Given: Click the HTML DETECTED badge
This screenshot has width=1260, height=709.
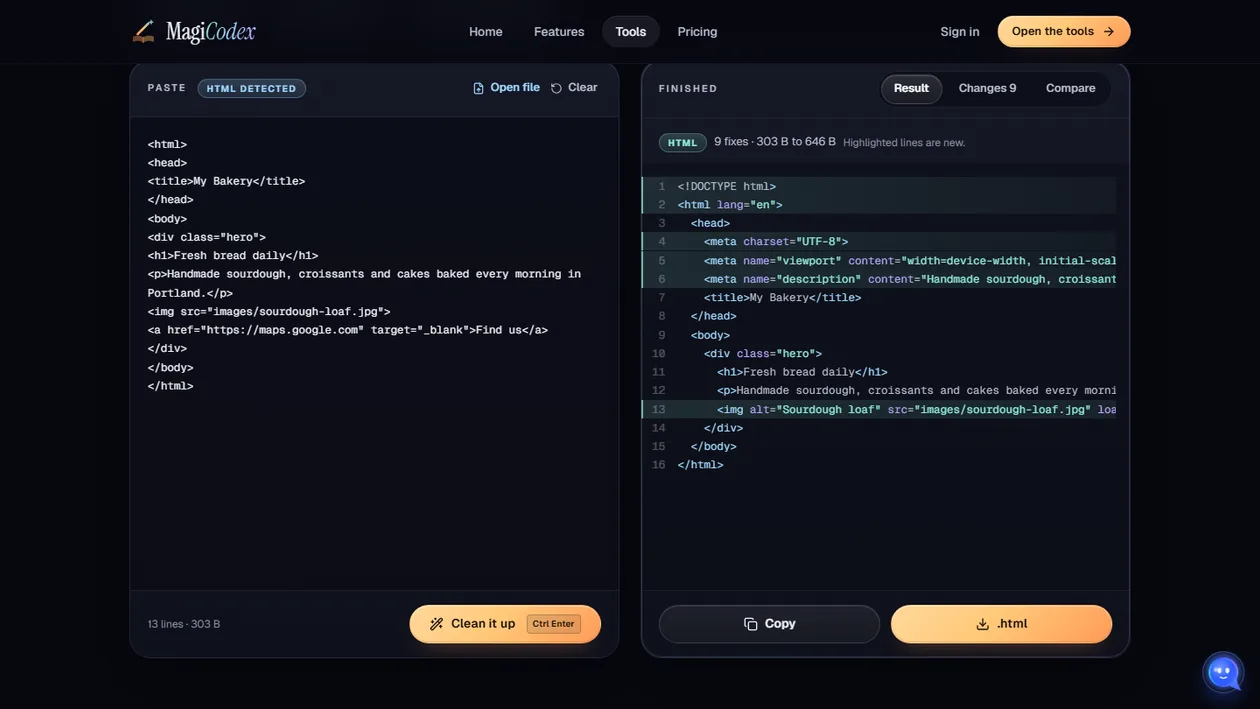Looking at the screenshot, I should point(251,88).
